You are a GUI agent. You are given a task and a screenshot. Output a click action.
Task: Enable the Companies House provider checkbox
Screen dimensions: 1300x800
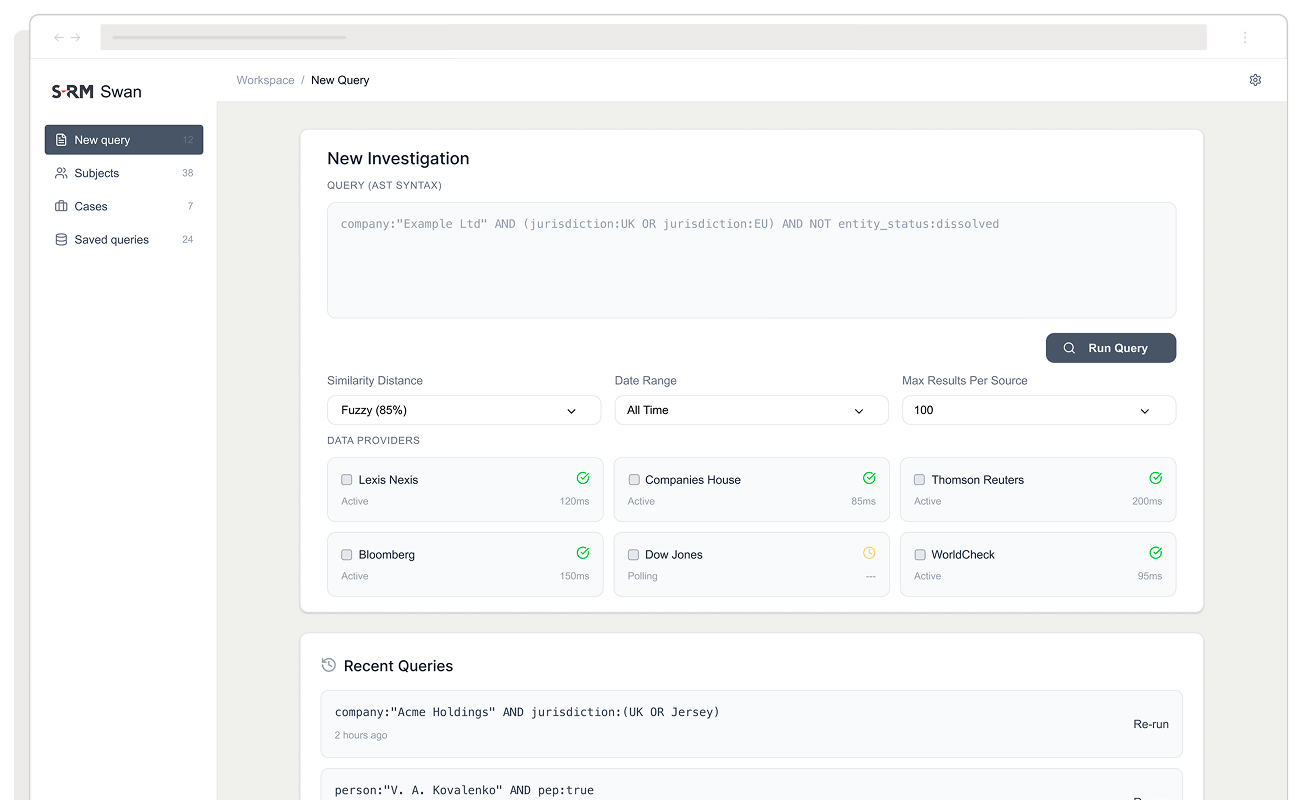[x=634, y=480]
